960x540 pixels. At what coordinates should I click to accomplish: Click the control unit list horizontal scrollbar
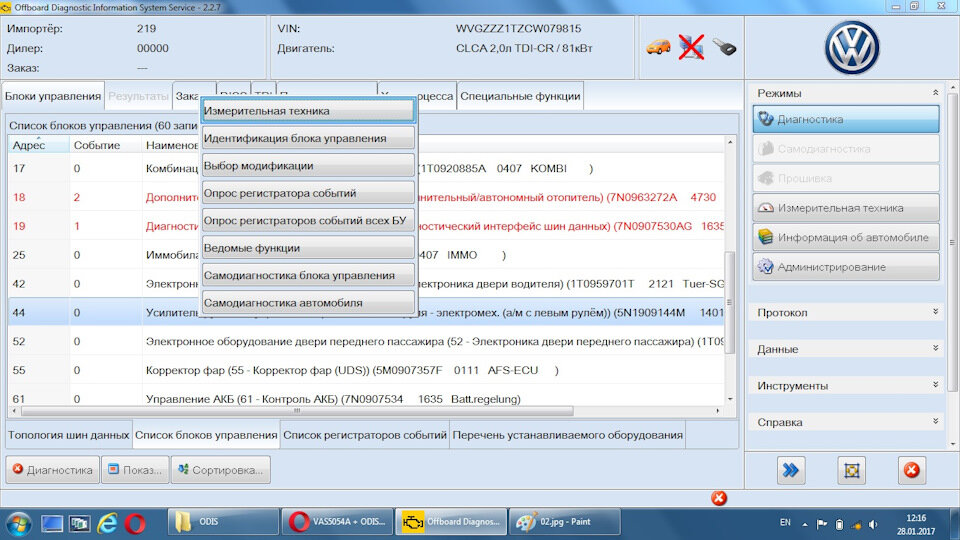[x=297, y=411]
